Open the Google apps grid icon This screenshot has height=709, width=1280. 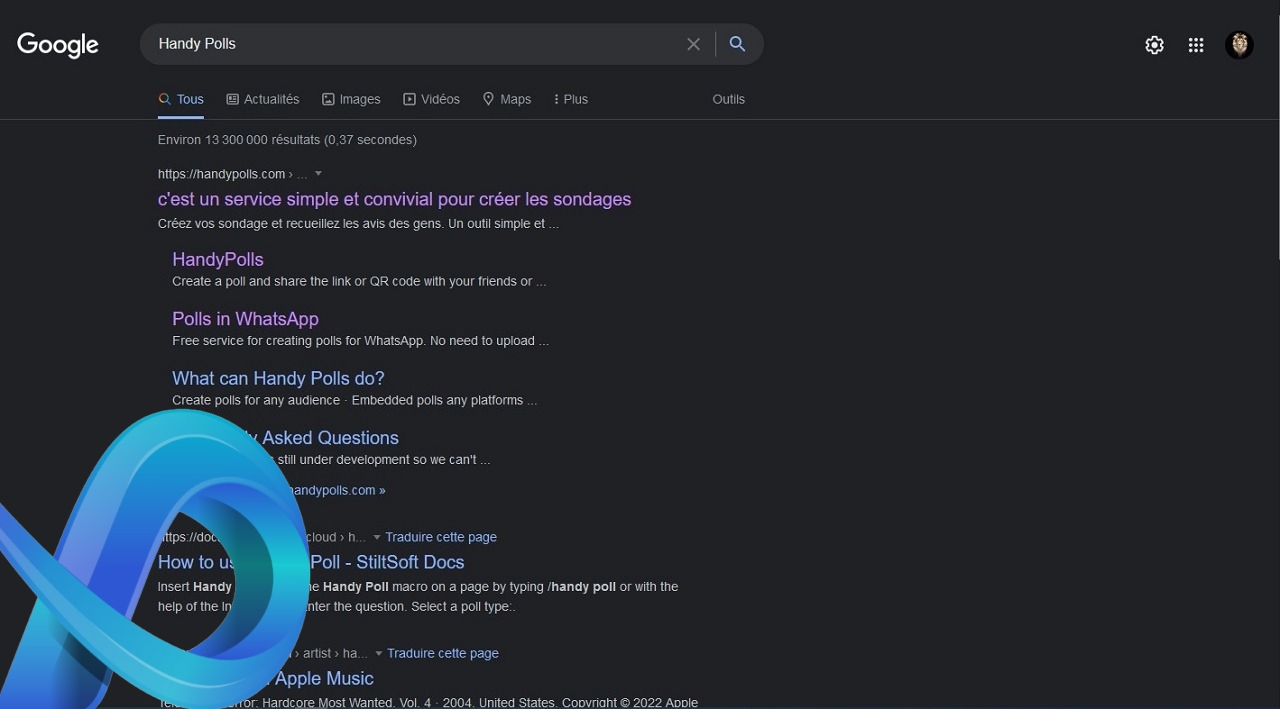click(1196, 45)
